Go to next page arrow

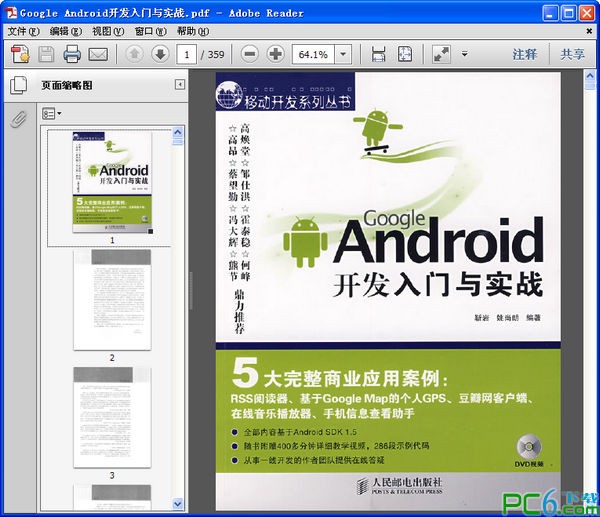coord(160,54)
